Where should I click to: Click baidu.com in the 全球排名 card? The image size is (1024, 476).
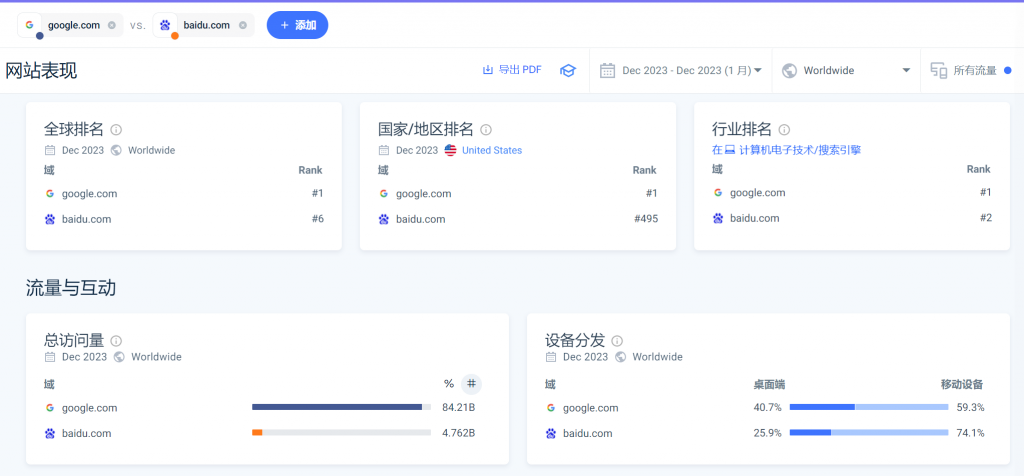86,219
